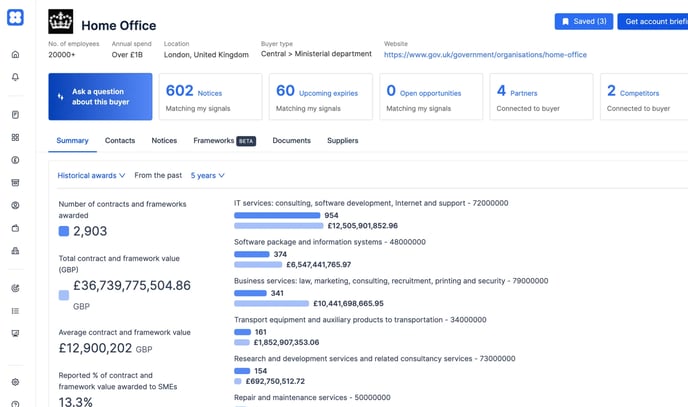Click the 'Over £1B' annual spend value
This screenshot has width=688, height=407.
127,55
